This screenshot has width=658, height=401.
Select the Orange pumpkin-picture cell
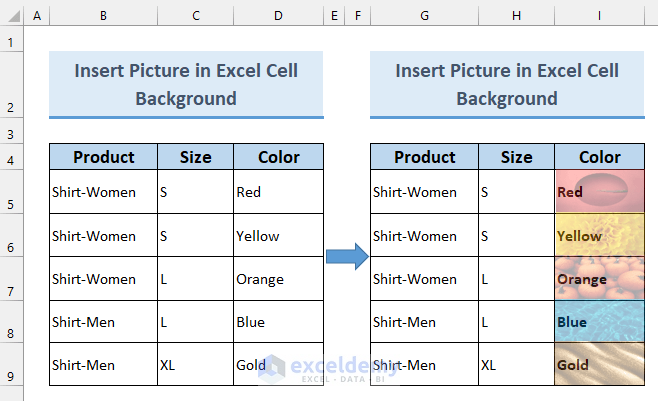click(x=600, y=279)
